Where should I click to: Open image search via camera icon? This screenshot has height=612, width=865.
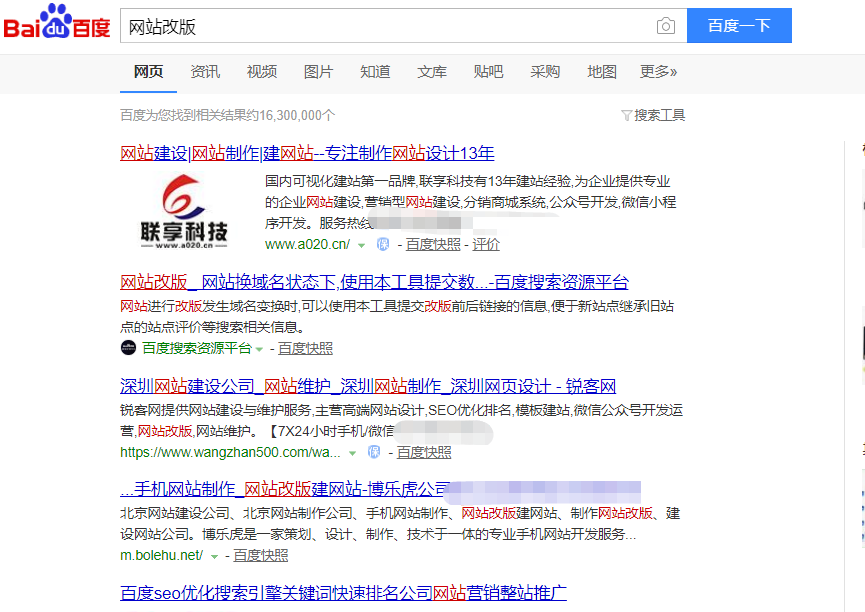coord(666,26)
